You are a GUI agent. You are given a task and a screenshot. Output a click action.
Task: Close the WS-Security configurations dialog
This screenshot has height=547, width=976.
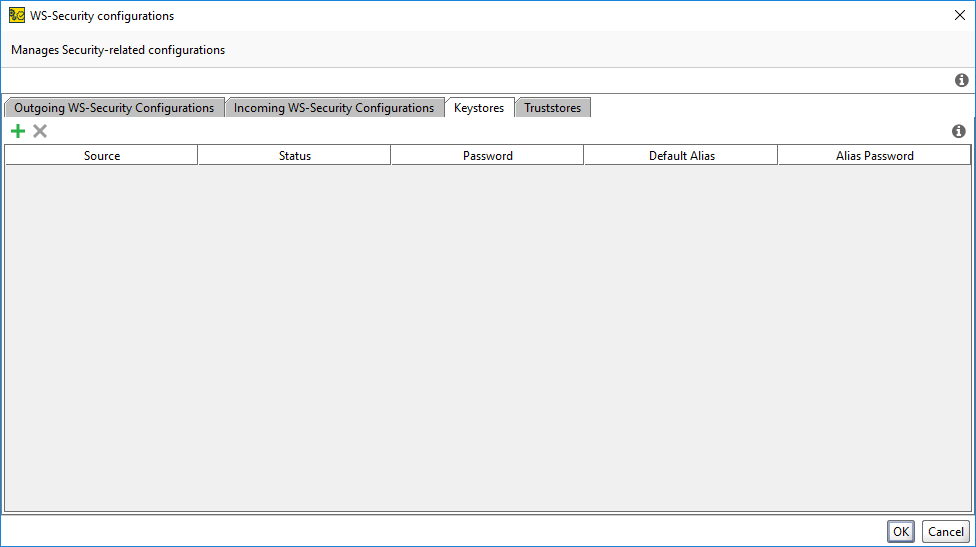958,16
